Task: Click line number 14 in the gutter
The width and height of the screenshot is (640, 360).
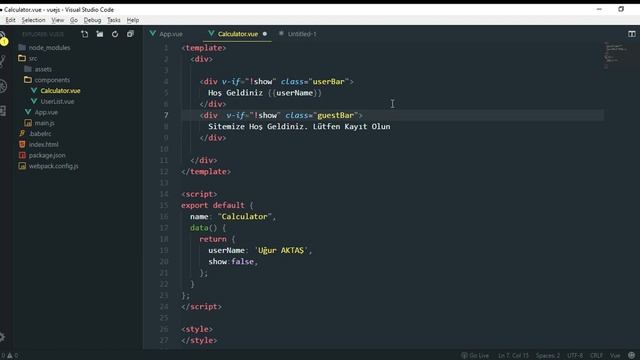Action: (164, 194)
